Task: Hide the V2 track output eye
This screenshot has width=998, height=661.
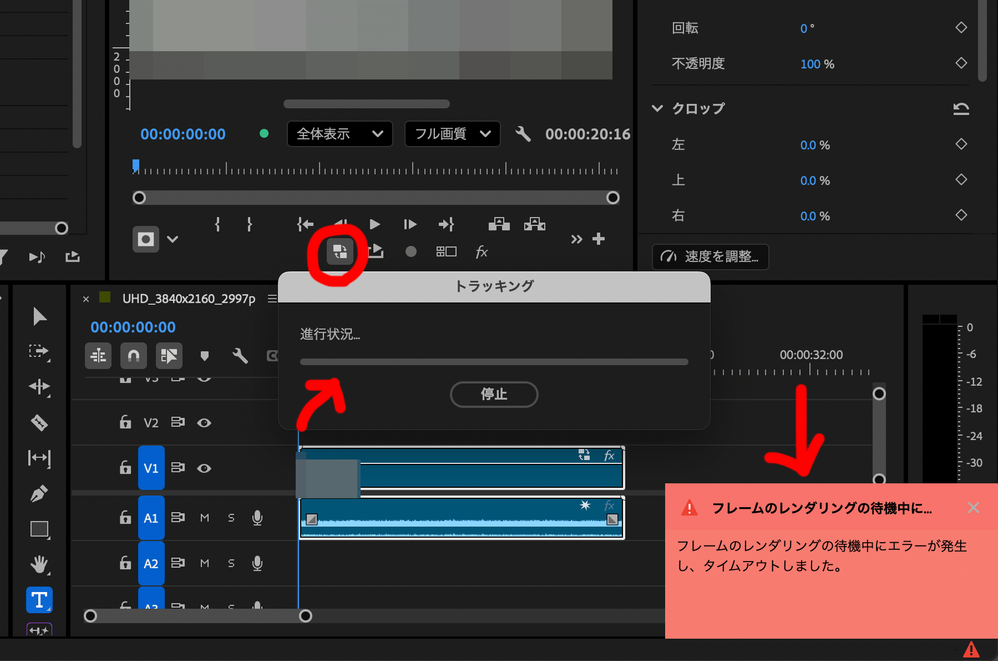Action: [x=204, y=422]
